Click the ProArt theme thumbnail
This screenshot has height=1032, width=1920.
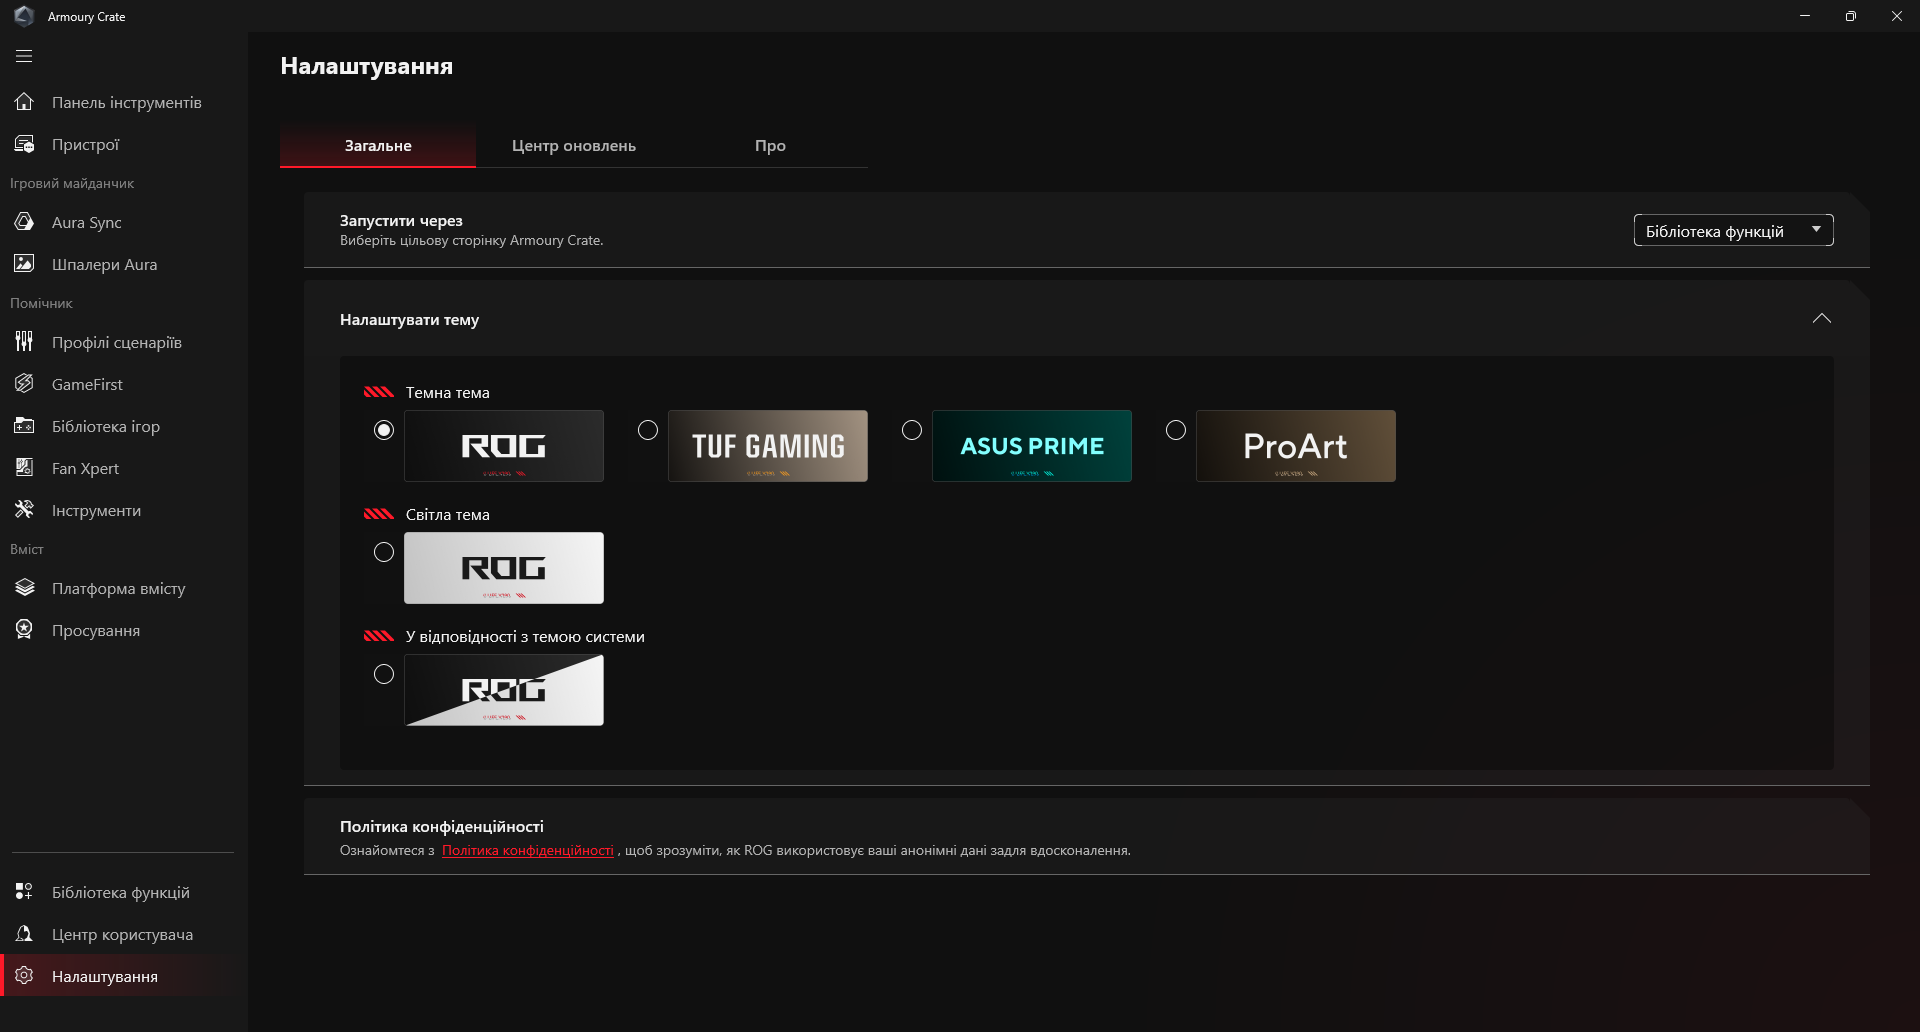pyautogui.click(x=1296, y=446)
